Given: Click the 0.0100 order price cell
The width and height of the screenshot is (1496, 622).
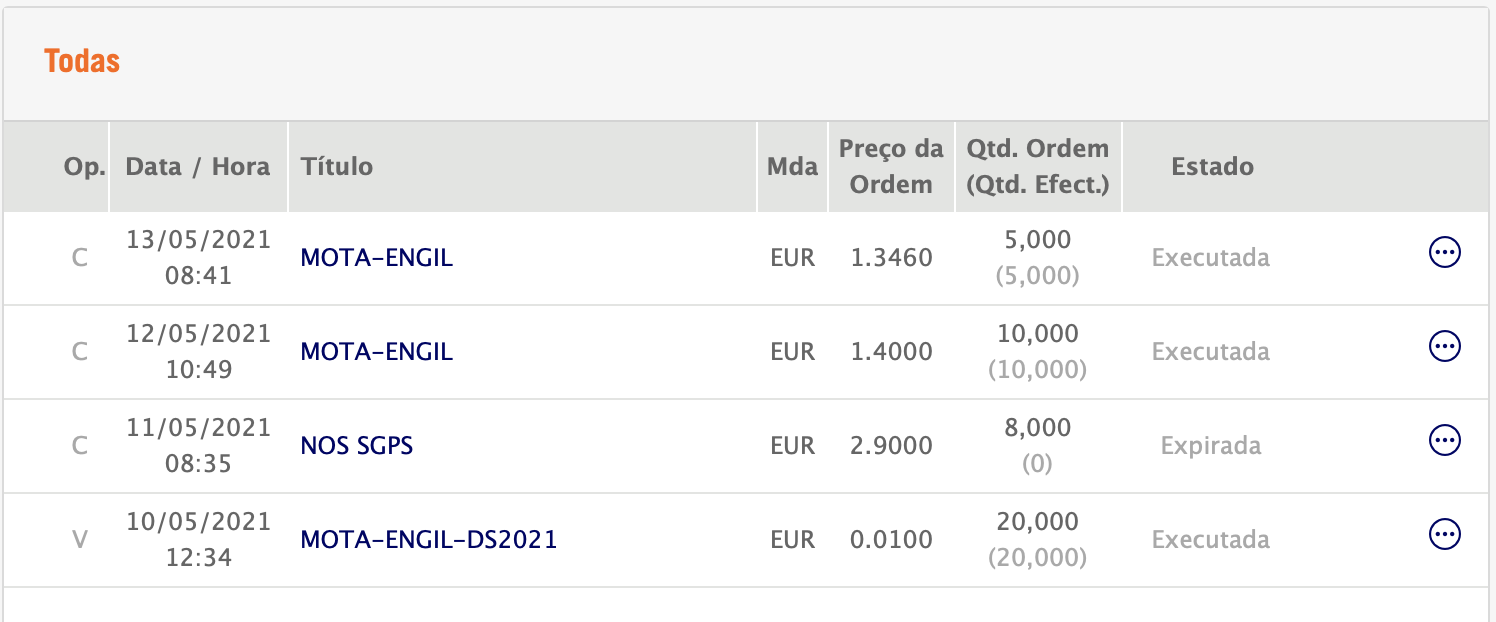Looking at the screenshot, I should pos(891,540).
